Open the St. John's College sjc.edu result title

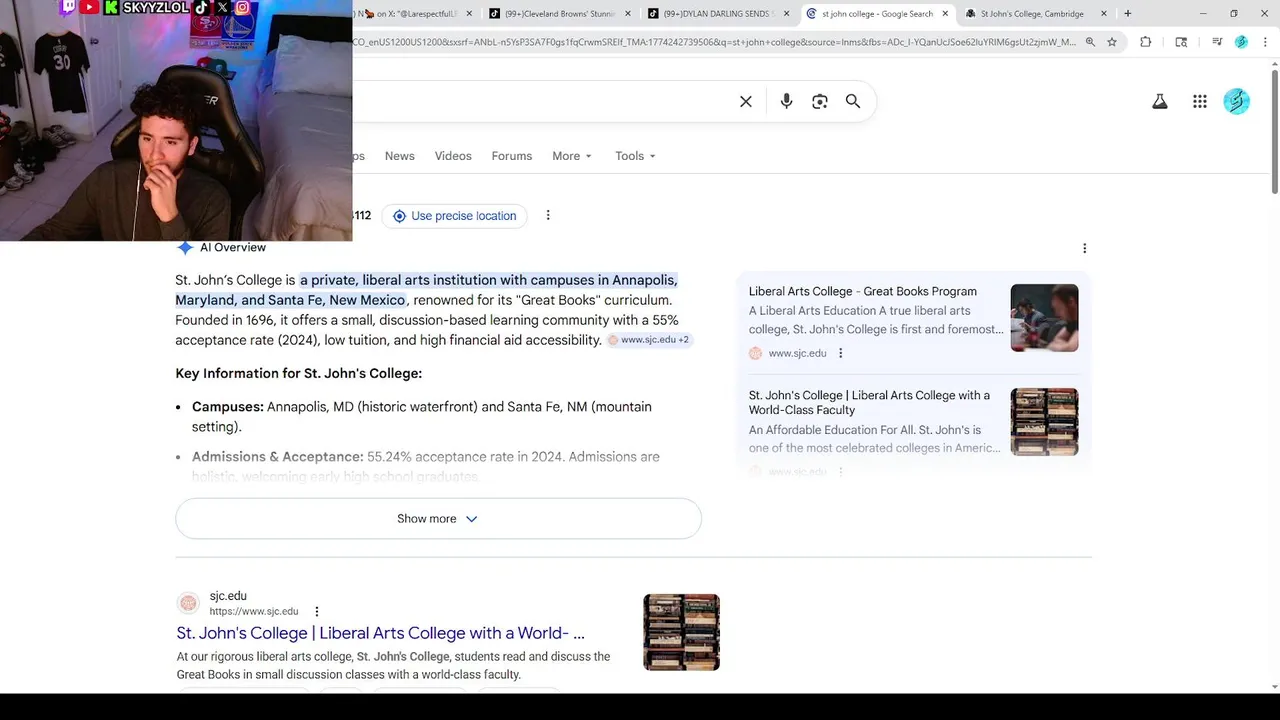coord(381,633)
